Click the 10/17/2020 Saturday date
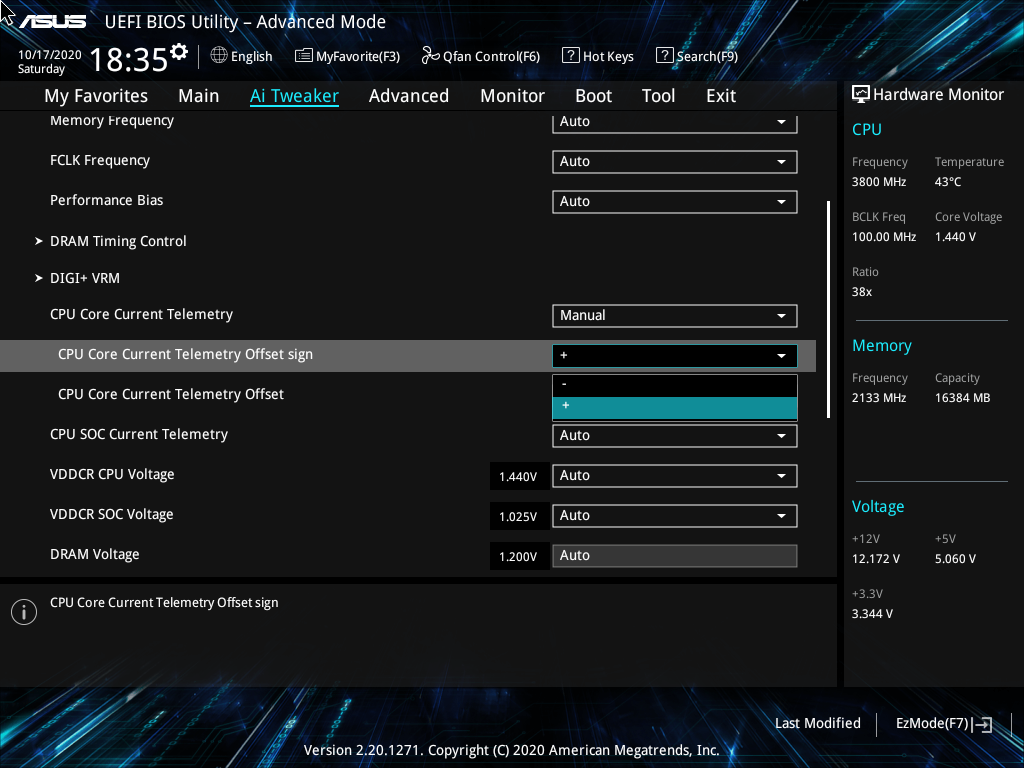Viewport: 1024px width, 768px height. click(x=49, y=62)
